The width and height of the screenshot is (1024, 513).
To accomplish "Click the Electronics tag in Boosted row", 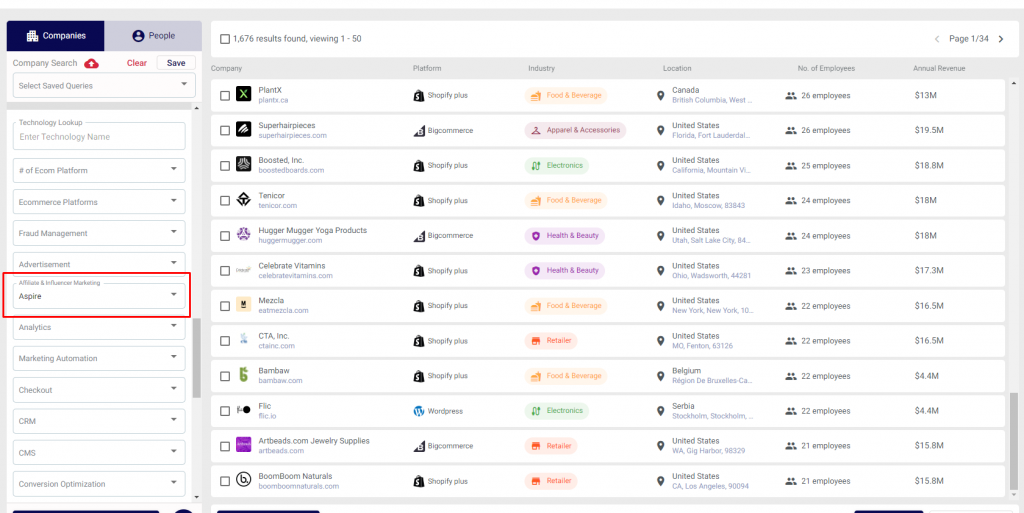I will tap(556, 166).
